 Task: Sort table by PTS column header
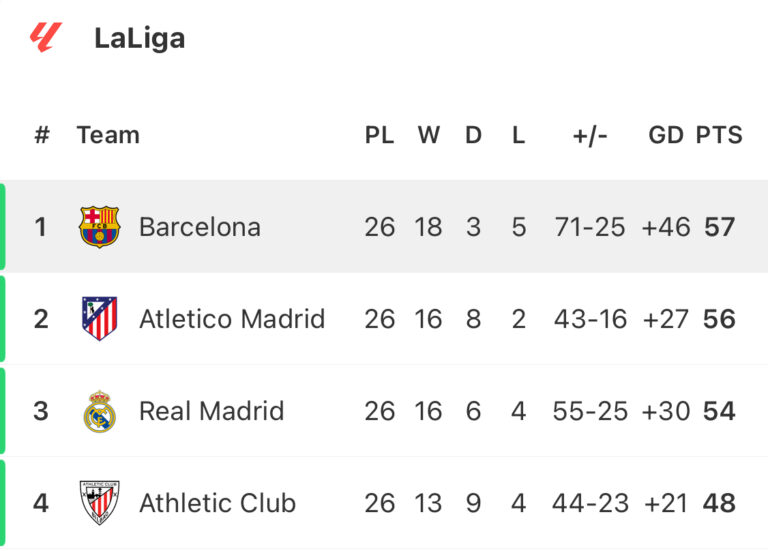point(719,135)
